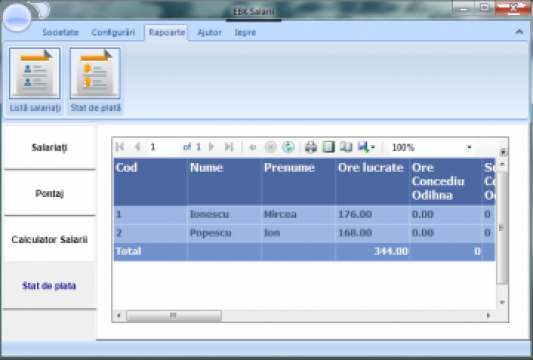The image size is (533, 360).
Task: Click the Nume column header
Action: [x=224, y=182]
